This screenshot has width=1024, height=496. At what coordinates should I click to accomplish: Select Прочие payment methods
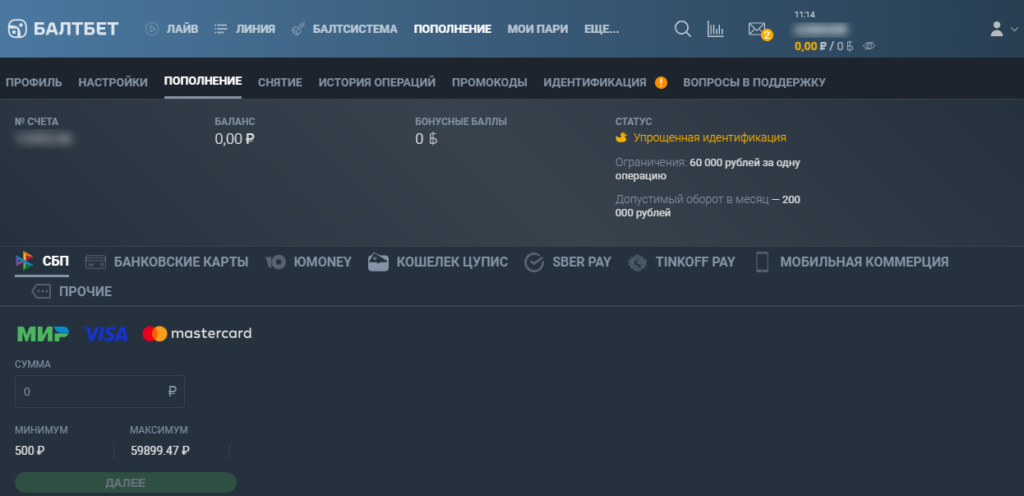click(x=86, y=292)
